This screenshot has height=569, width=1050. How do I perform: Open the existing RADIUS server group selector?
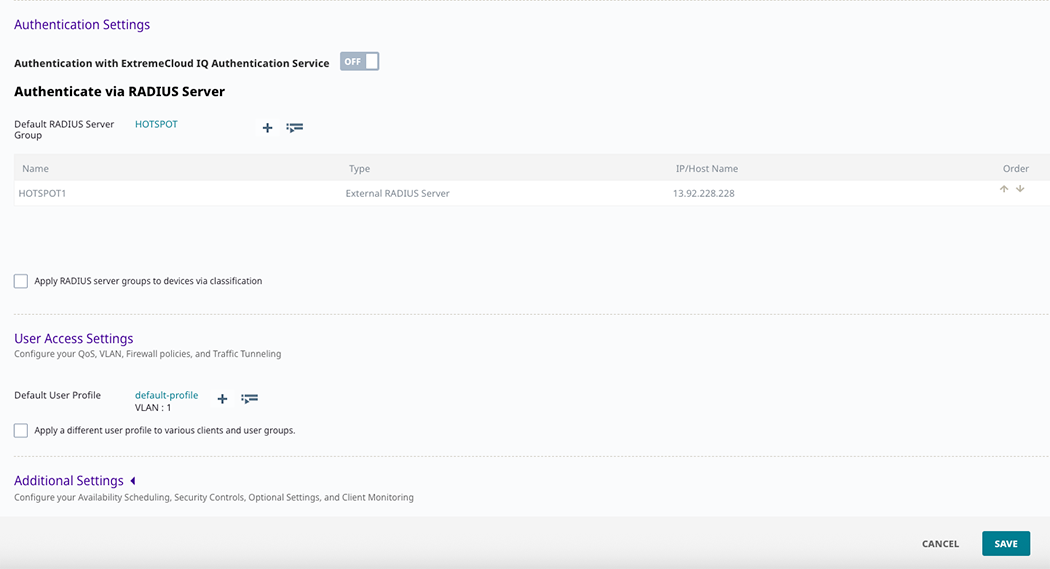pos(294,128)
